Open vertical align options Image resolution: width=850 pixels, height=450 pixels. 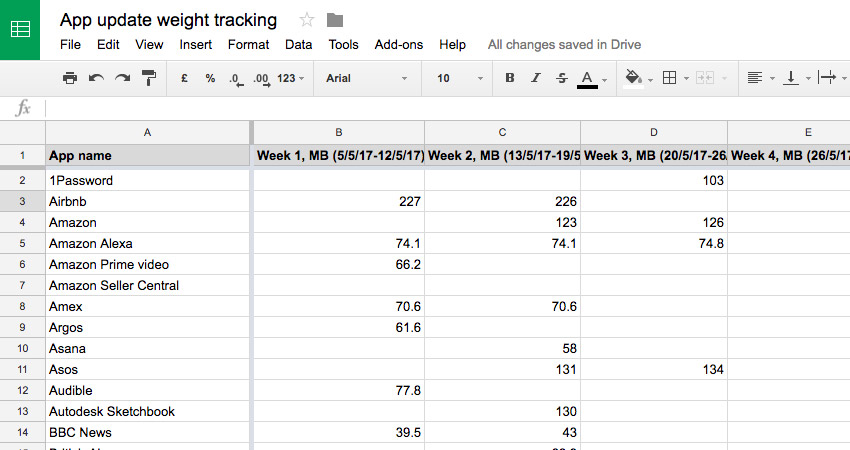pyautogui.click(x=791, y=78)
